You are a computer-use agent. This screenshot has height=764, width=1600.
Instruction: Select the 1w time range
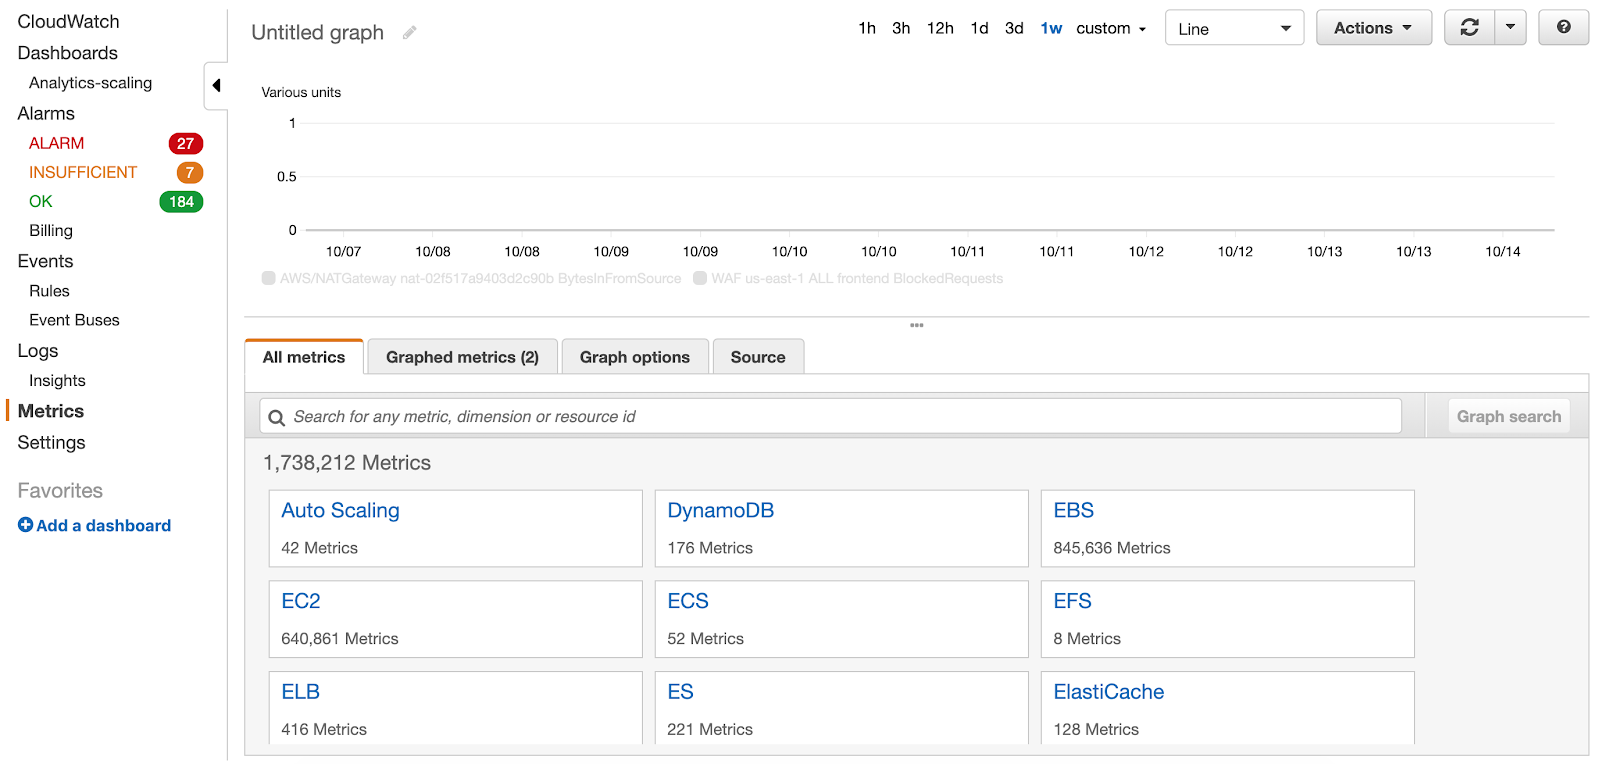click(x=1051, y=28)
